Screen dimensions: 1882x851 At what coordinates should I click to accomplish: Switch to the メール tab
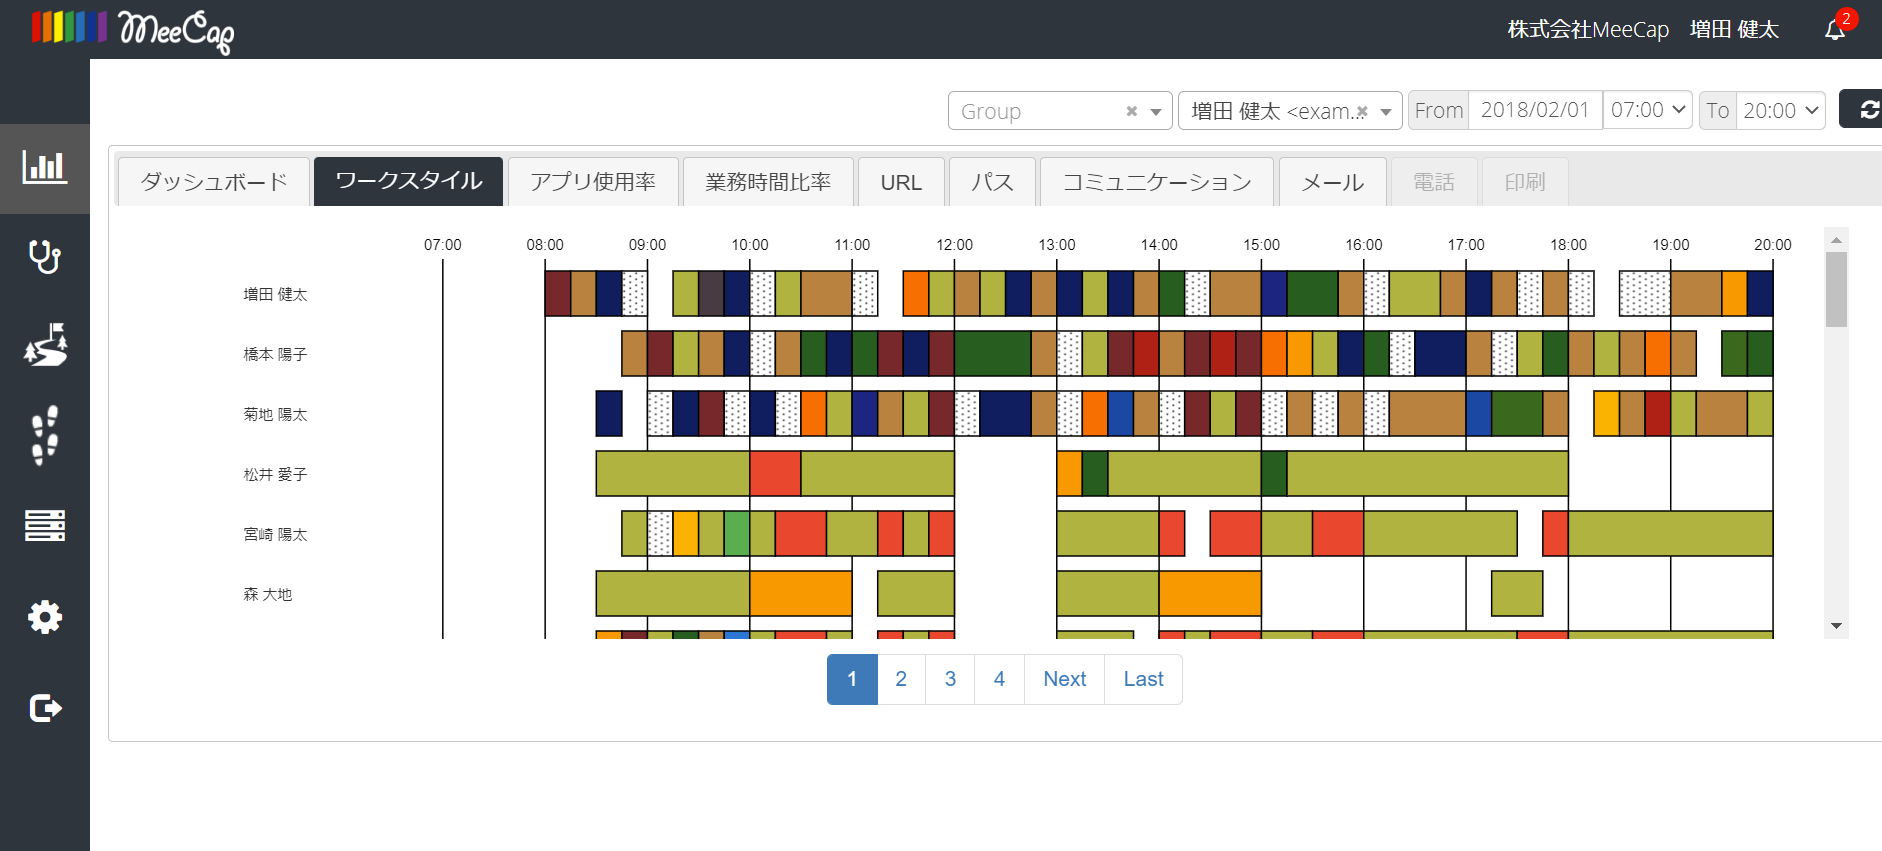1333,182
